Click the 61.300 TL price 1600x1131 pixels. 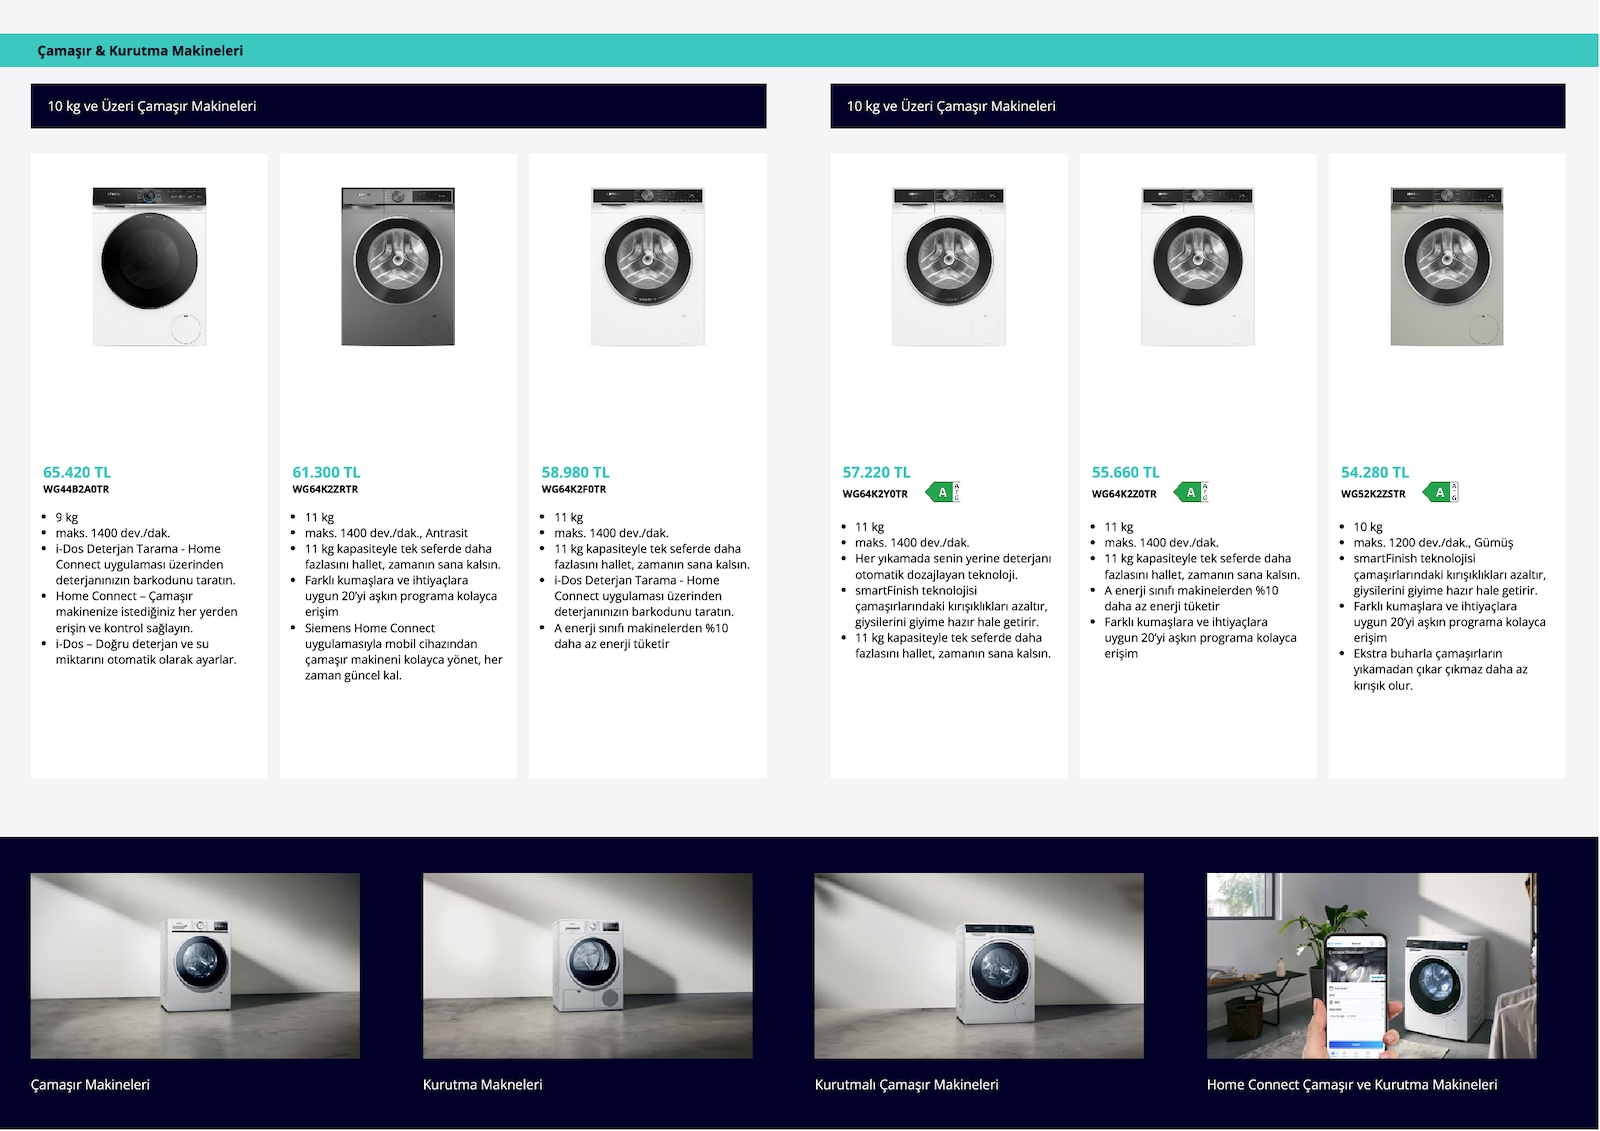click(x=326, y=472)
